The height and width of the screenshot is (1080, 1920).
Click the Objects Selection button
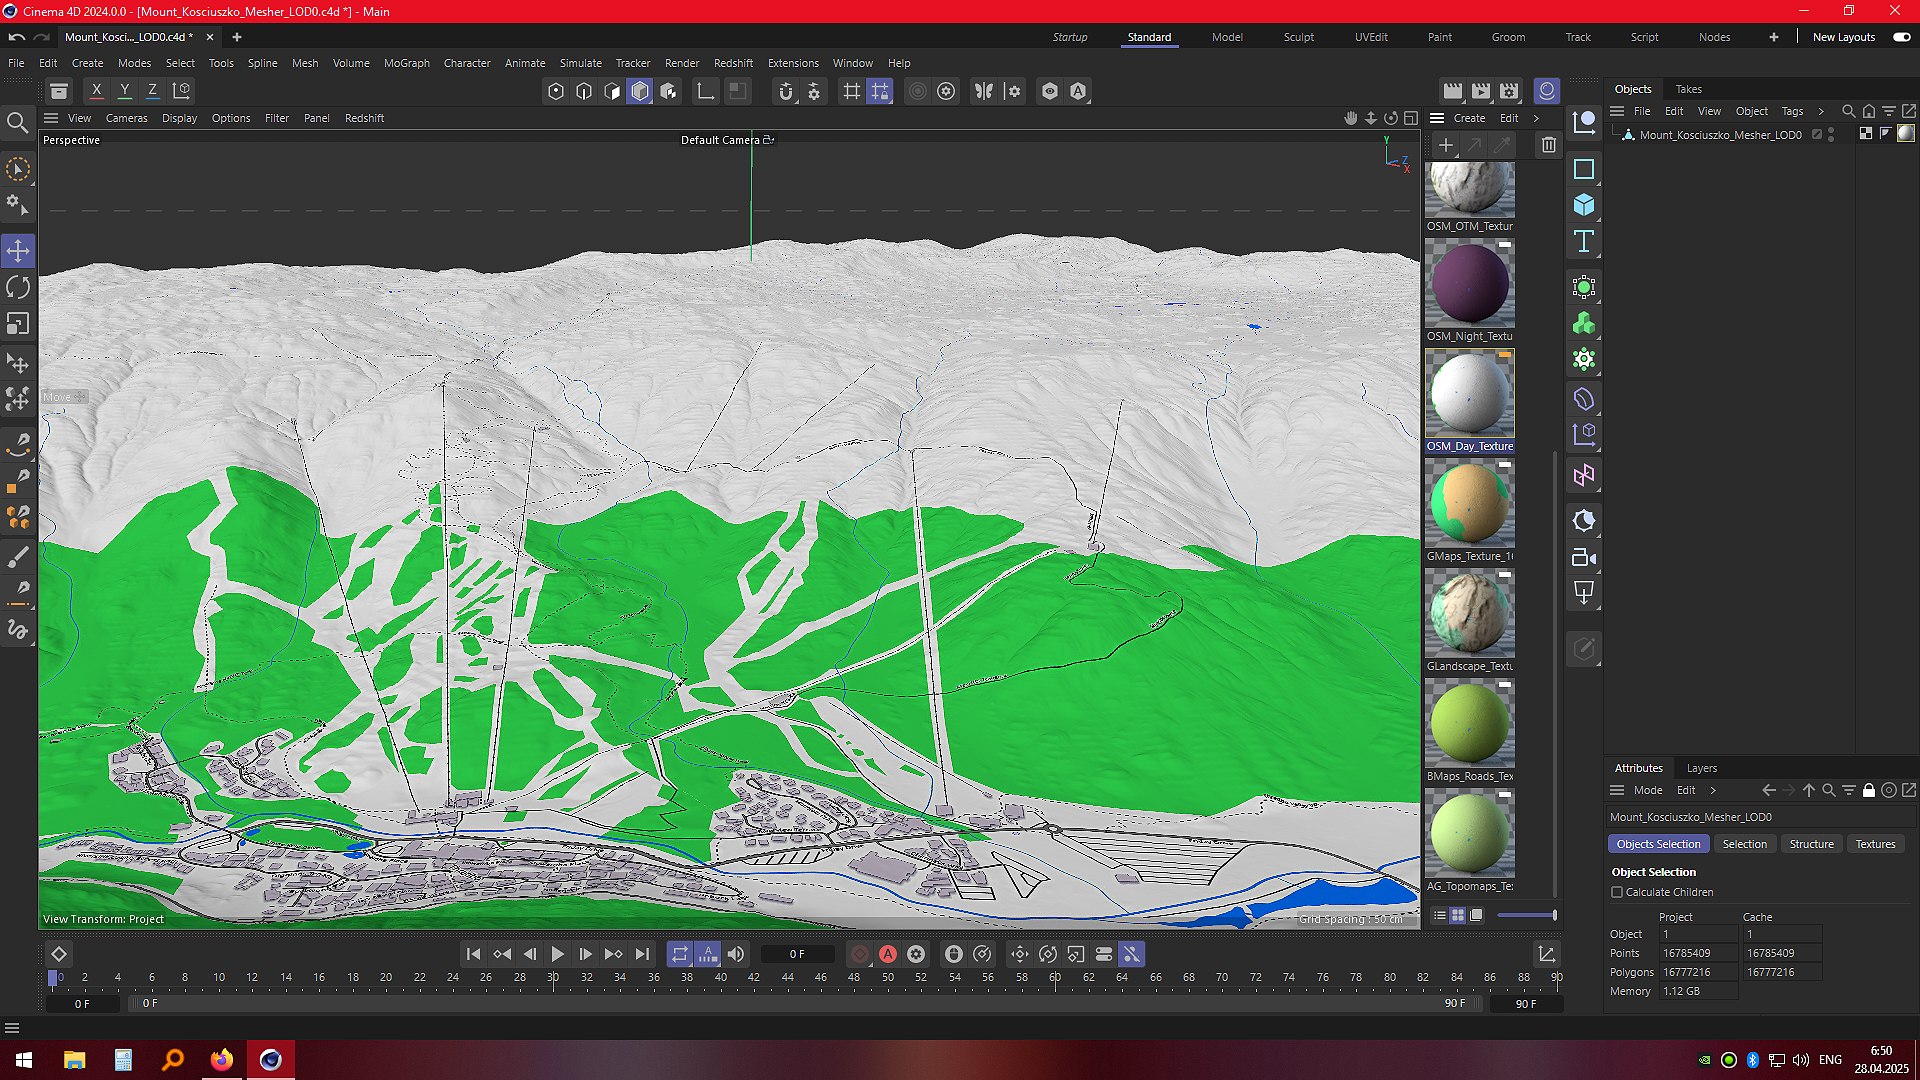(1658, 844)
